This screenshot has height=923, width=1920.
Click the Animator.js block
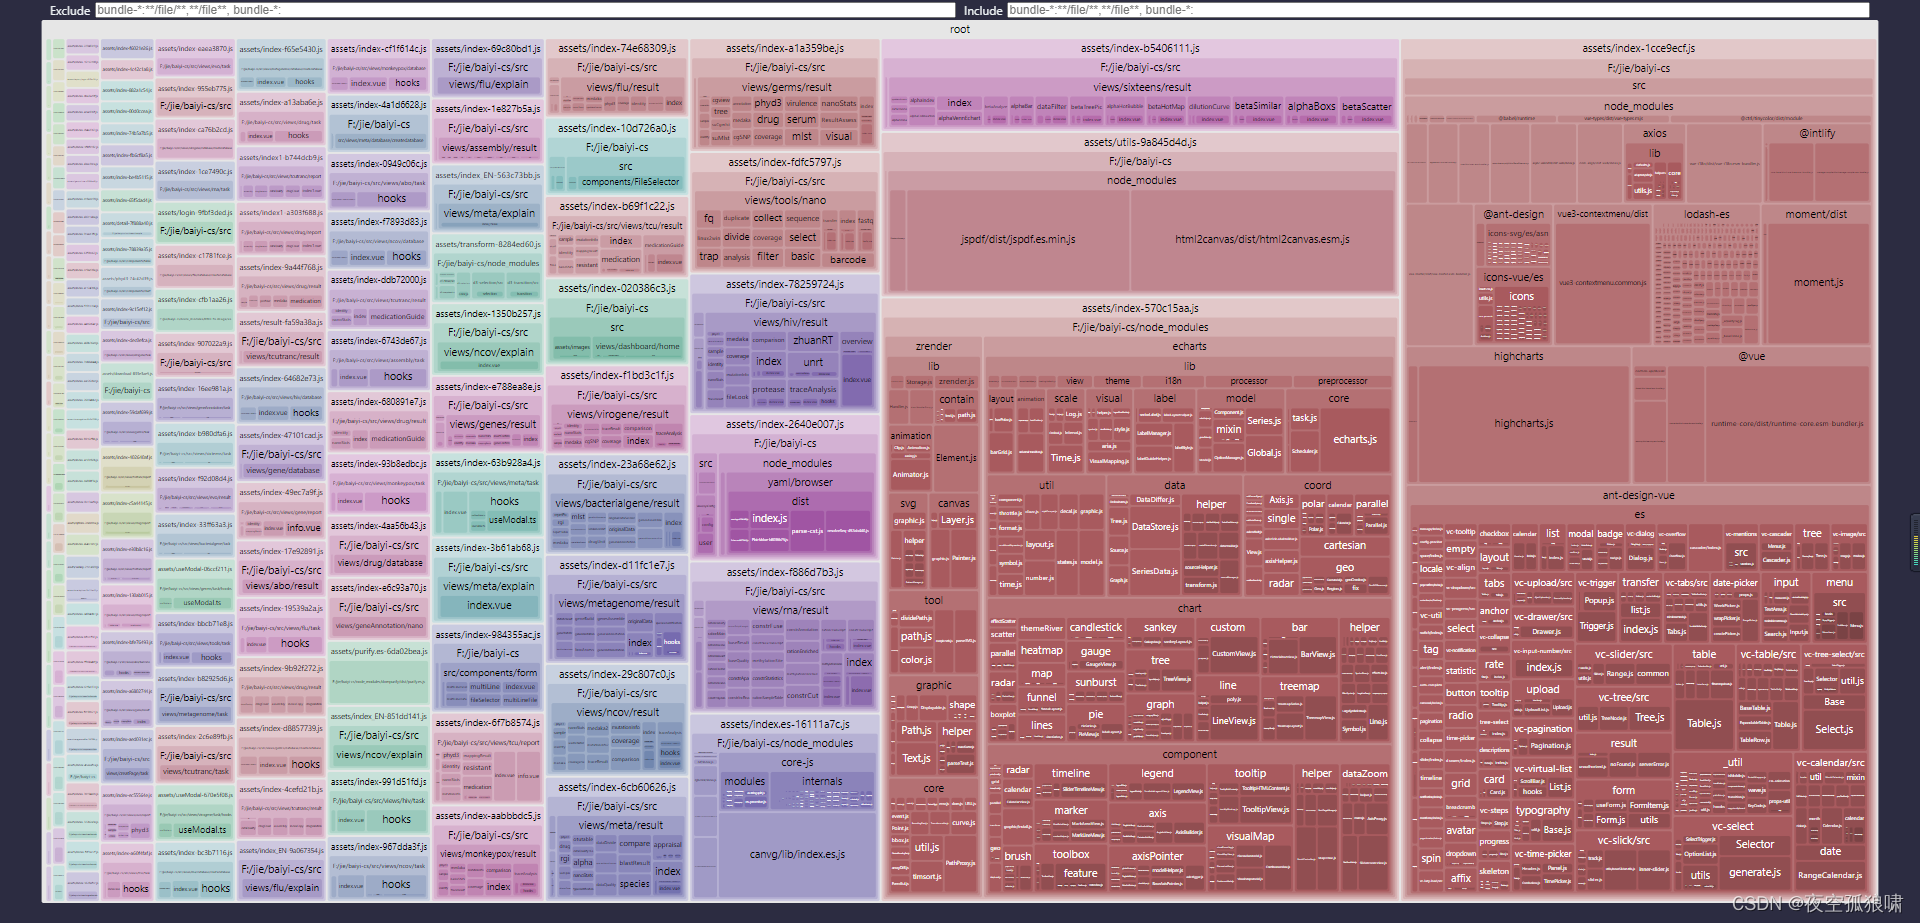click(x=910, y=475)
